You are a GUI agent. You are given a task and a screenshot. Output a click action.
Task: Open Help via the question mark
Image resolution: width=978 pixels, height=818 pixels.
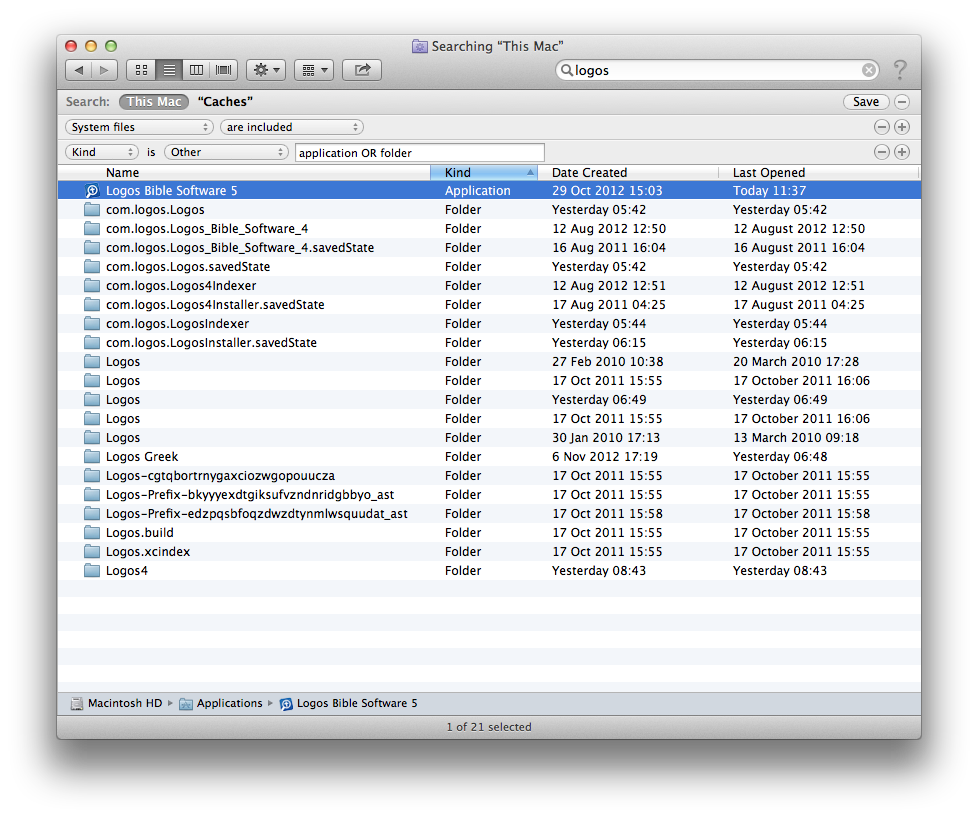(899, 70)
